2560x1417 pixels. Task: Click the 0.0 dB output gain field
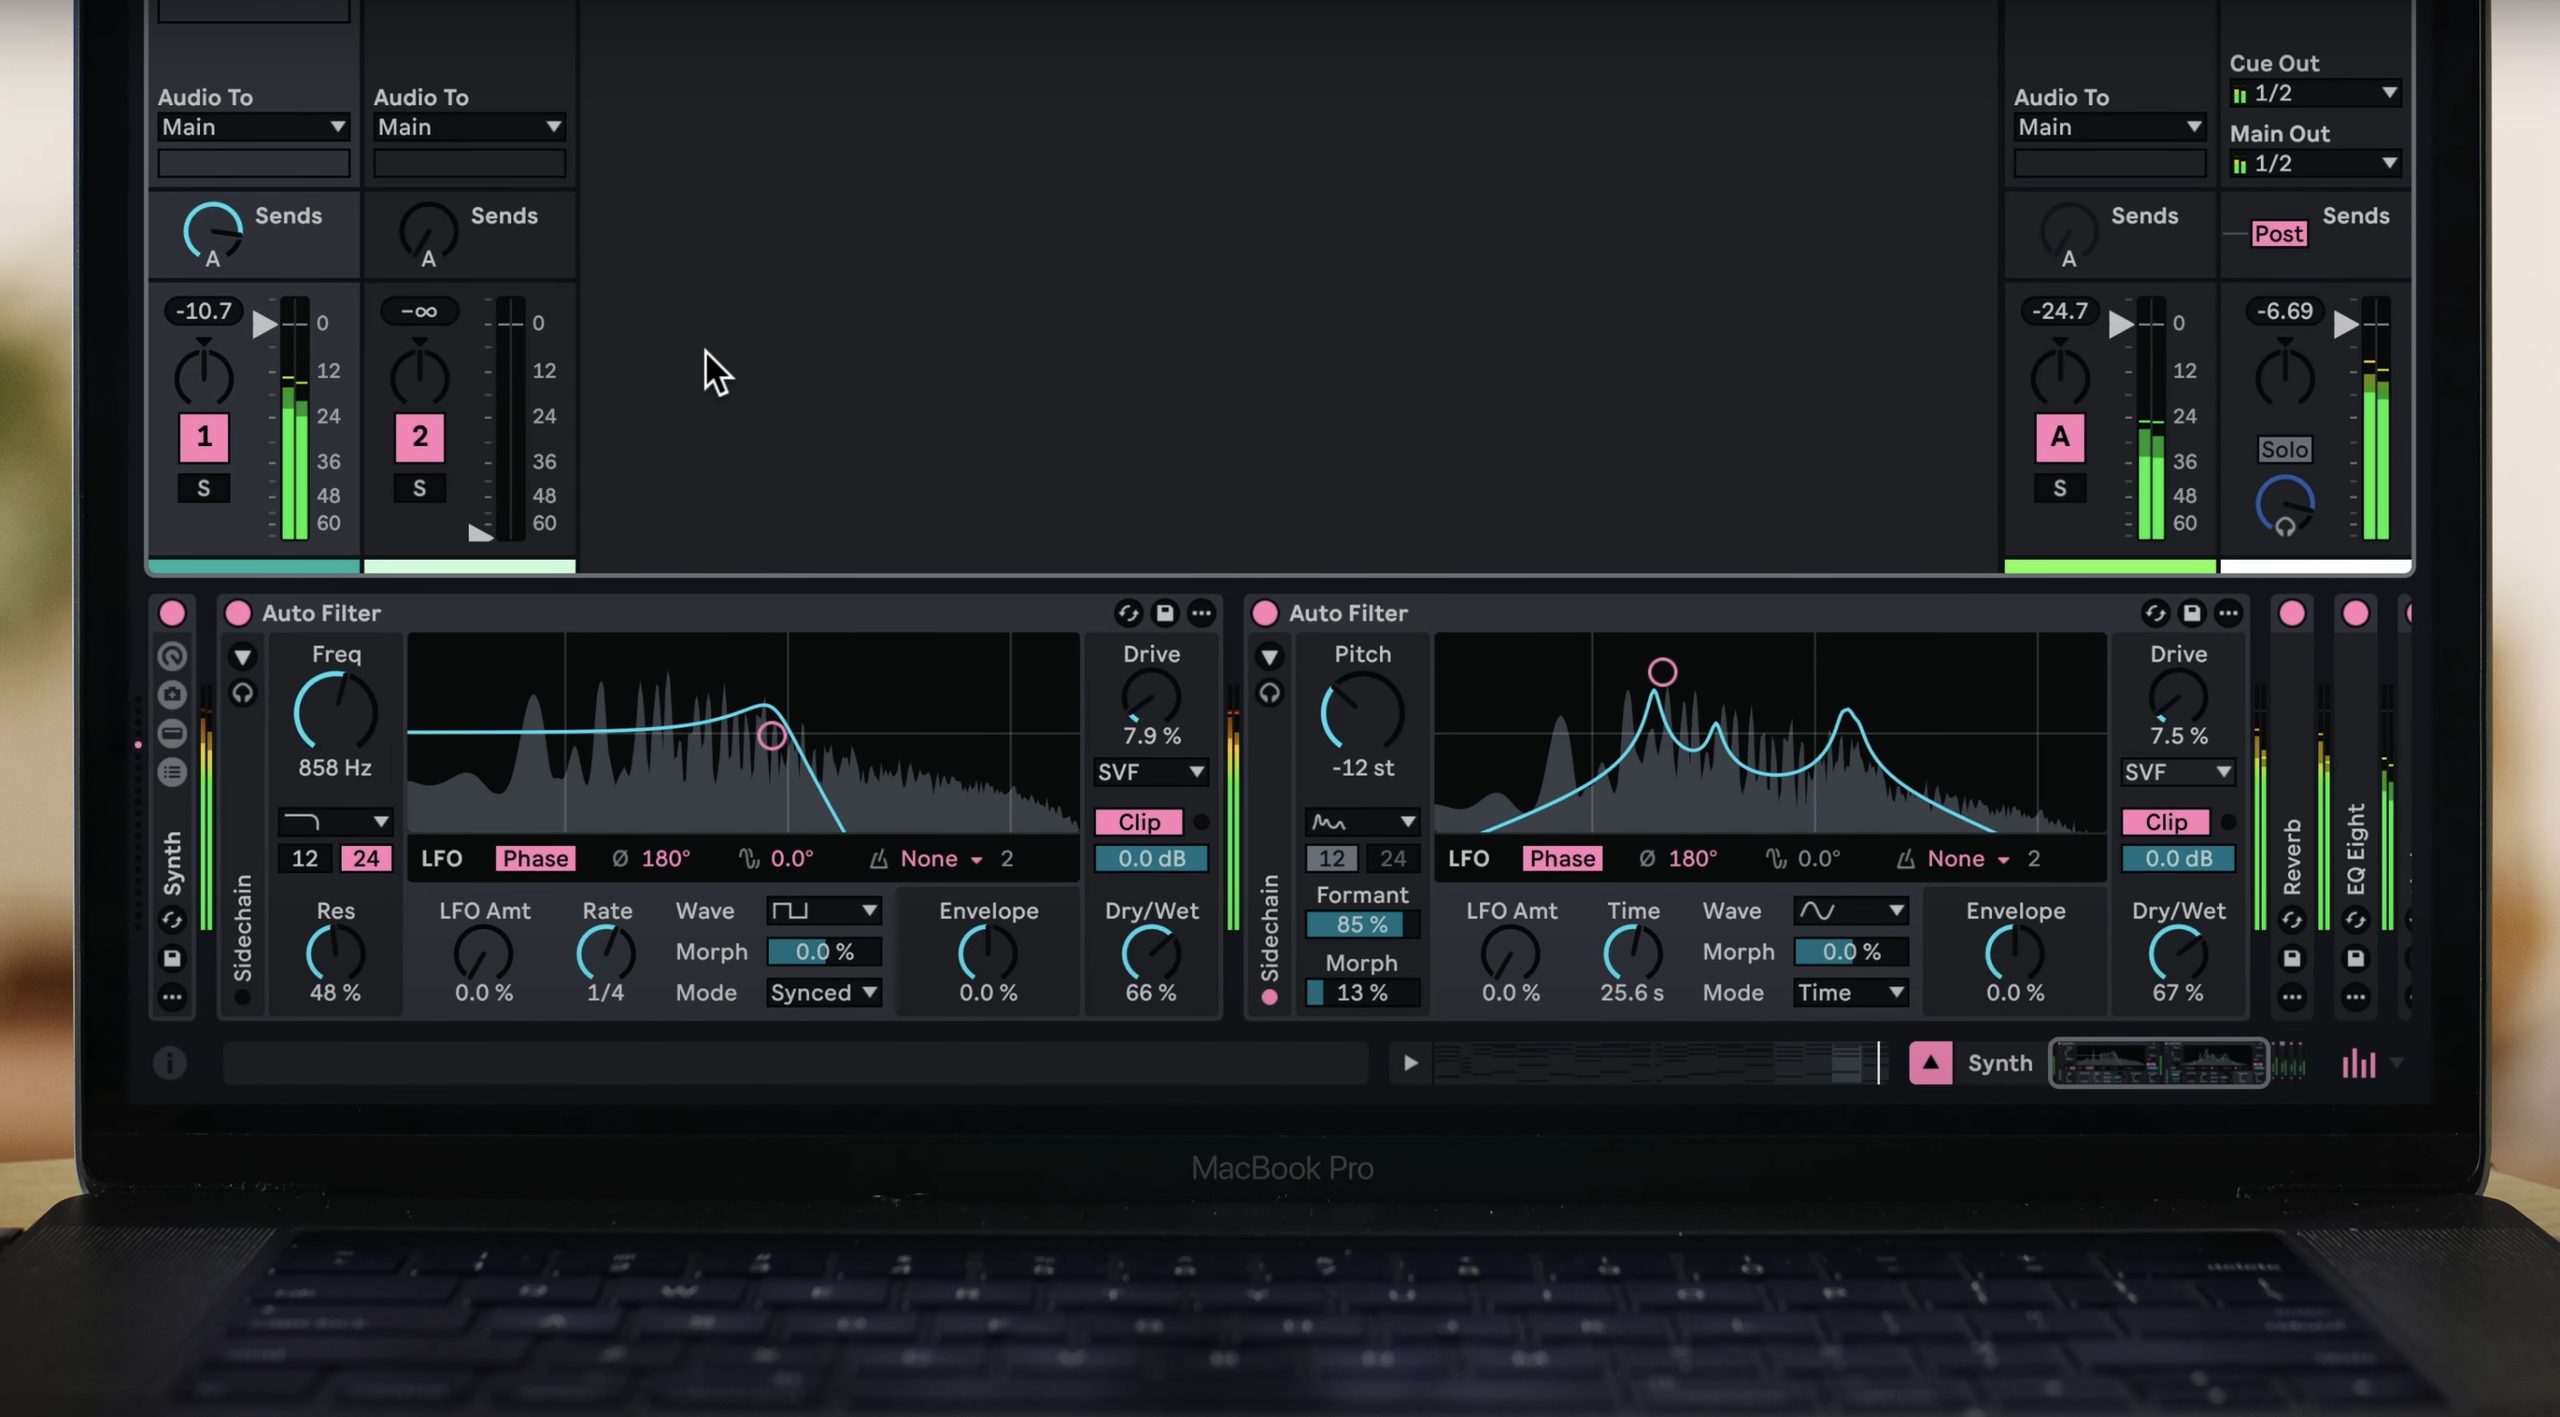[x=1151, y=858]
